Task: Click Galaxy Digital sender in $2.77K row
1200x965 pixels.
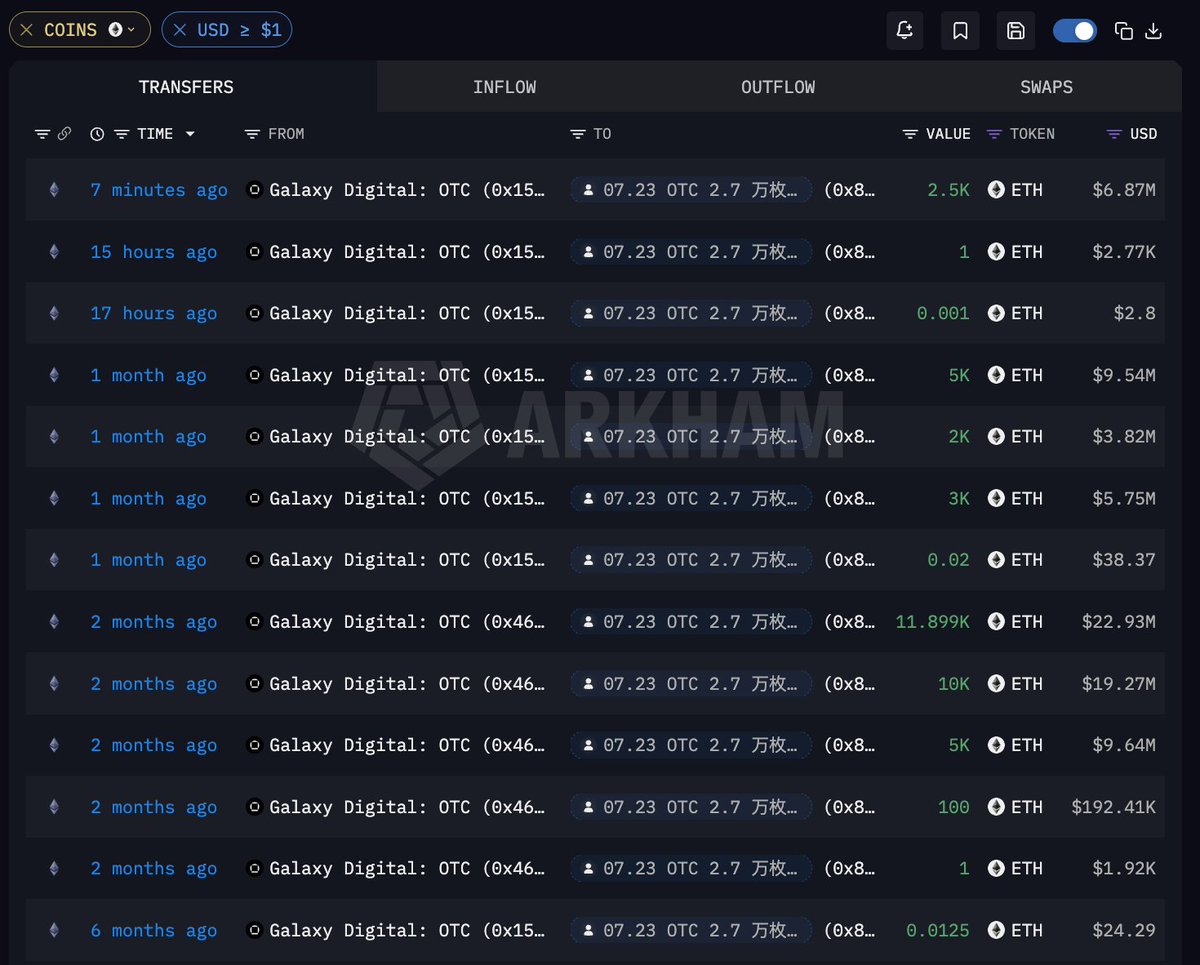Action: click(x=407, y=252)
